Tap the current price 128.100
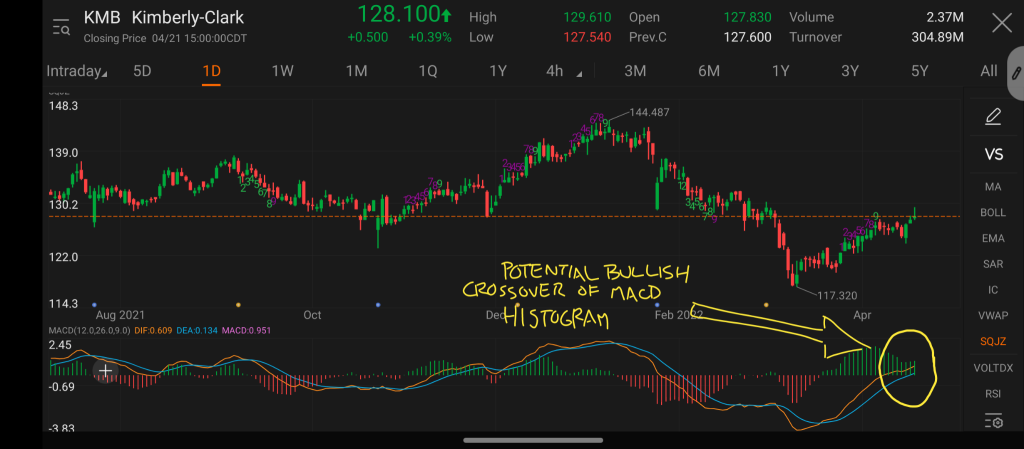 404,14
